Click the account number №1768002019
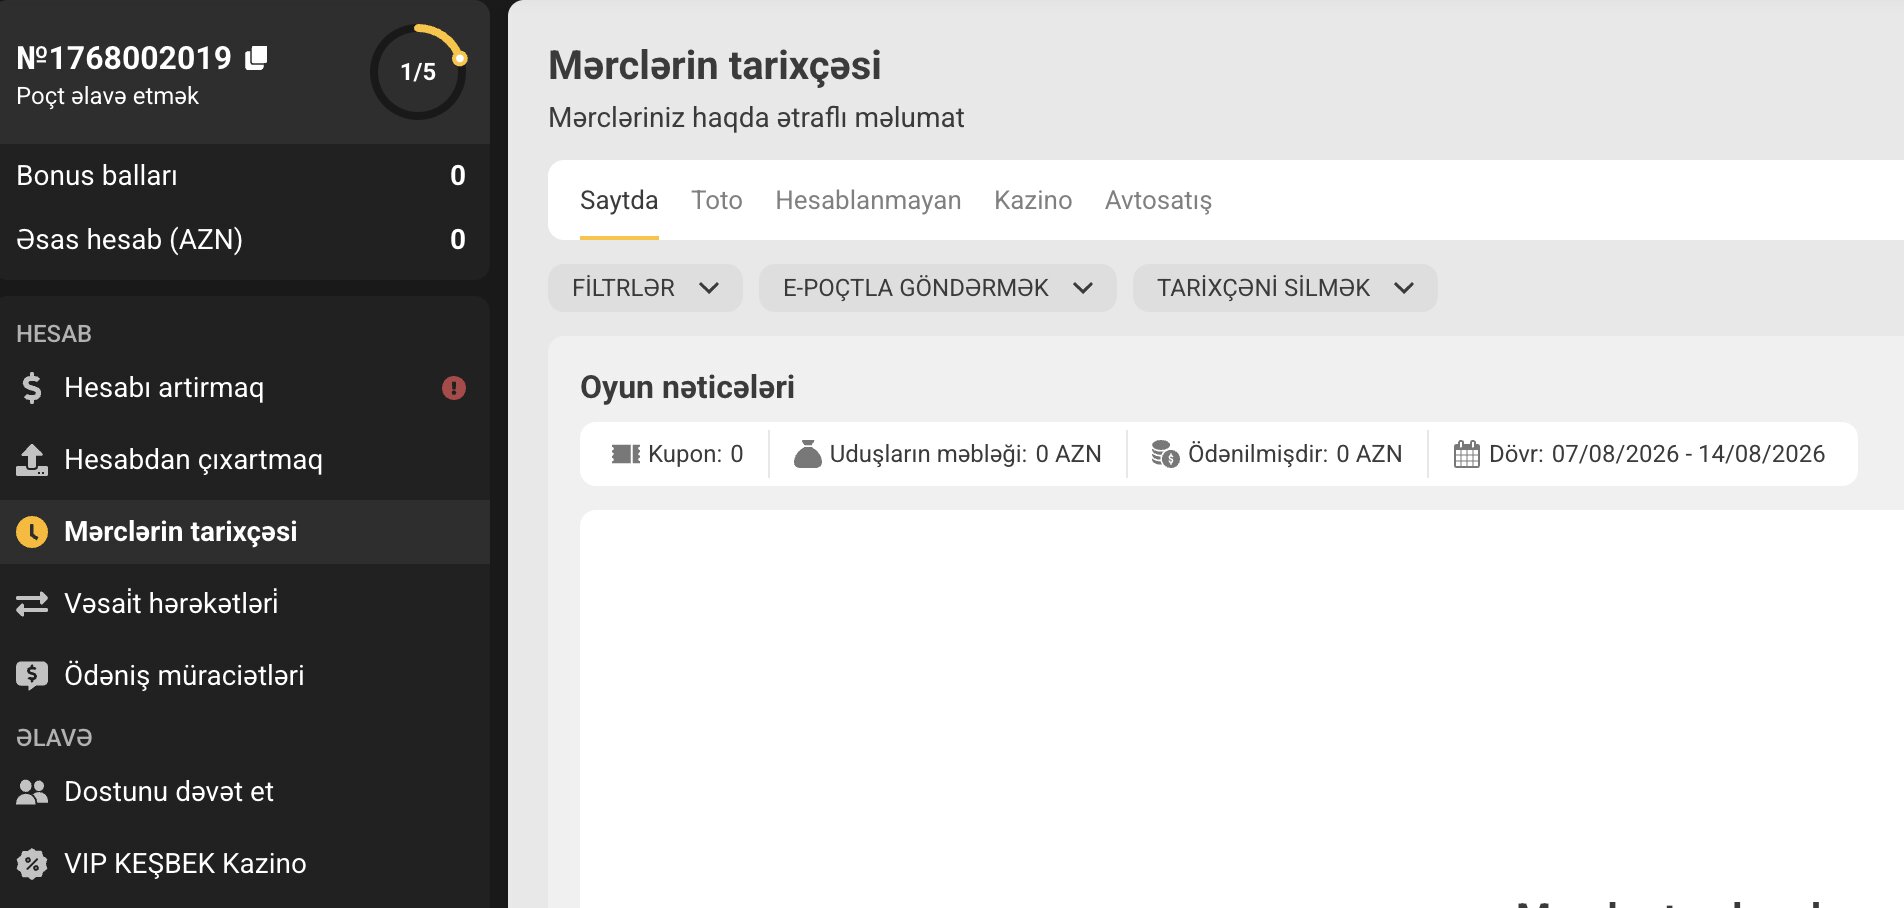Image resolution: width=1904 pixels, height=908 pixels. [124, 58]
